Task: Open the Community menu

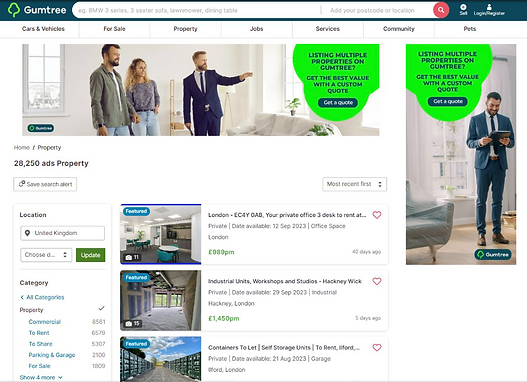Action: tap(399, 29)
